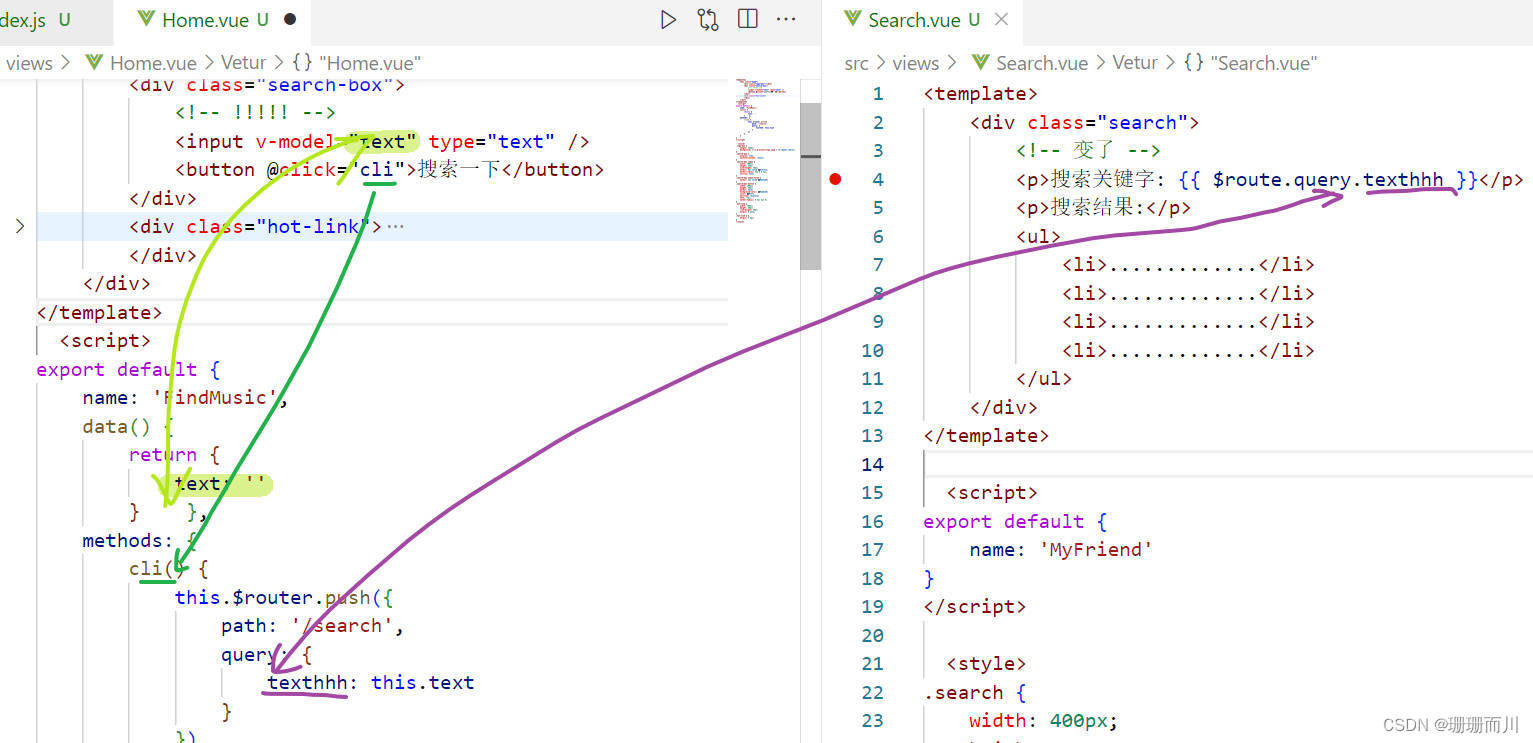1533x743 pixels.
Task: Toggle the breakpoint on line 4
Action: point(836,179)
